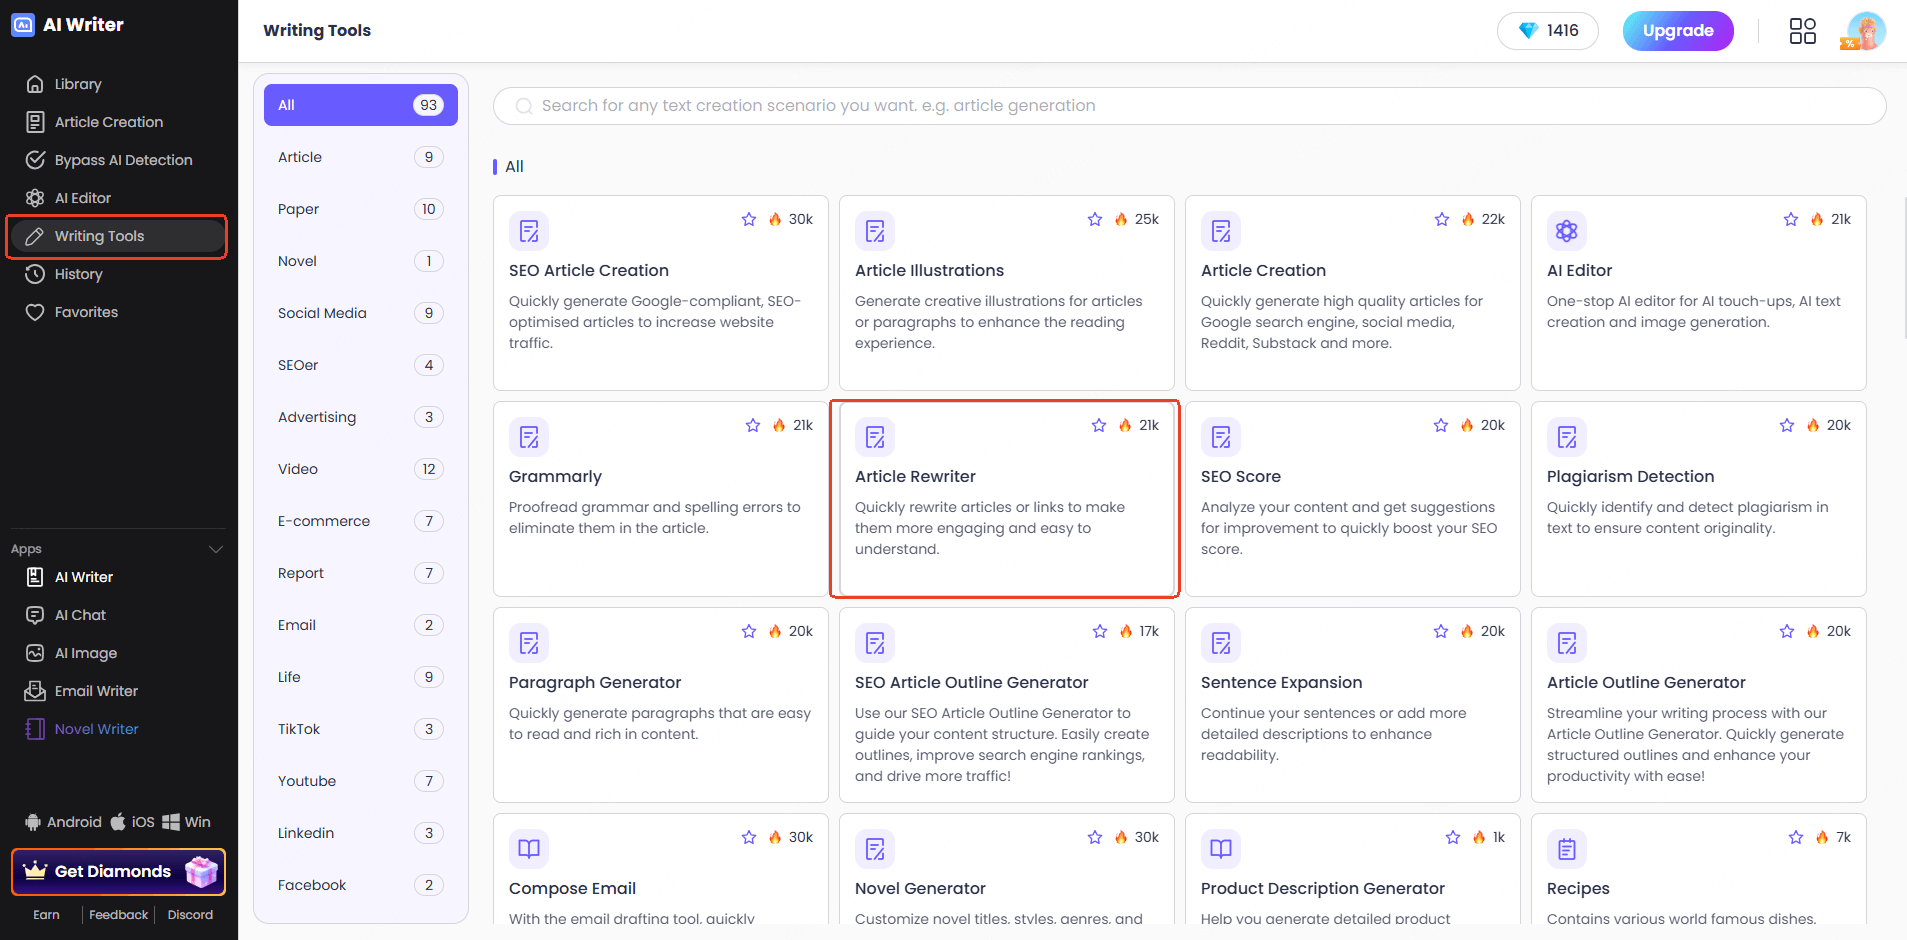The image size is (1907, 940).
Task: Click the diamond balance 1416 badge
Action: click(x=1547, y=31)
